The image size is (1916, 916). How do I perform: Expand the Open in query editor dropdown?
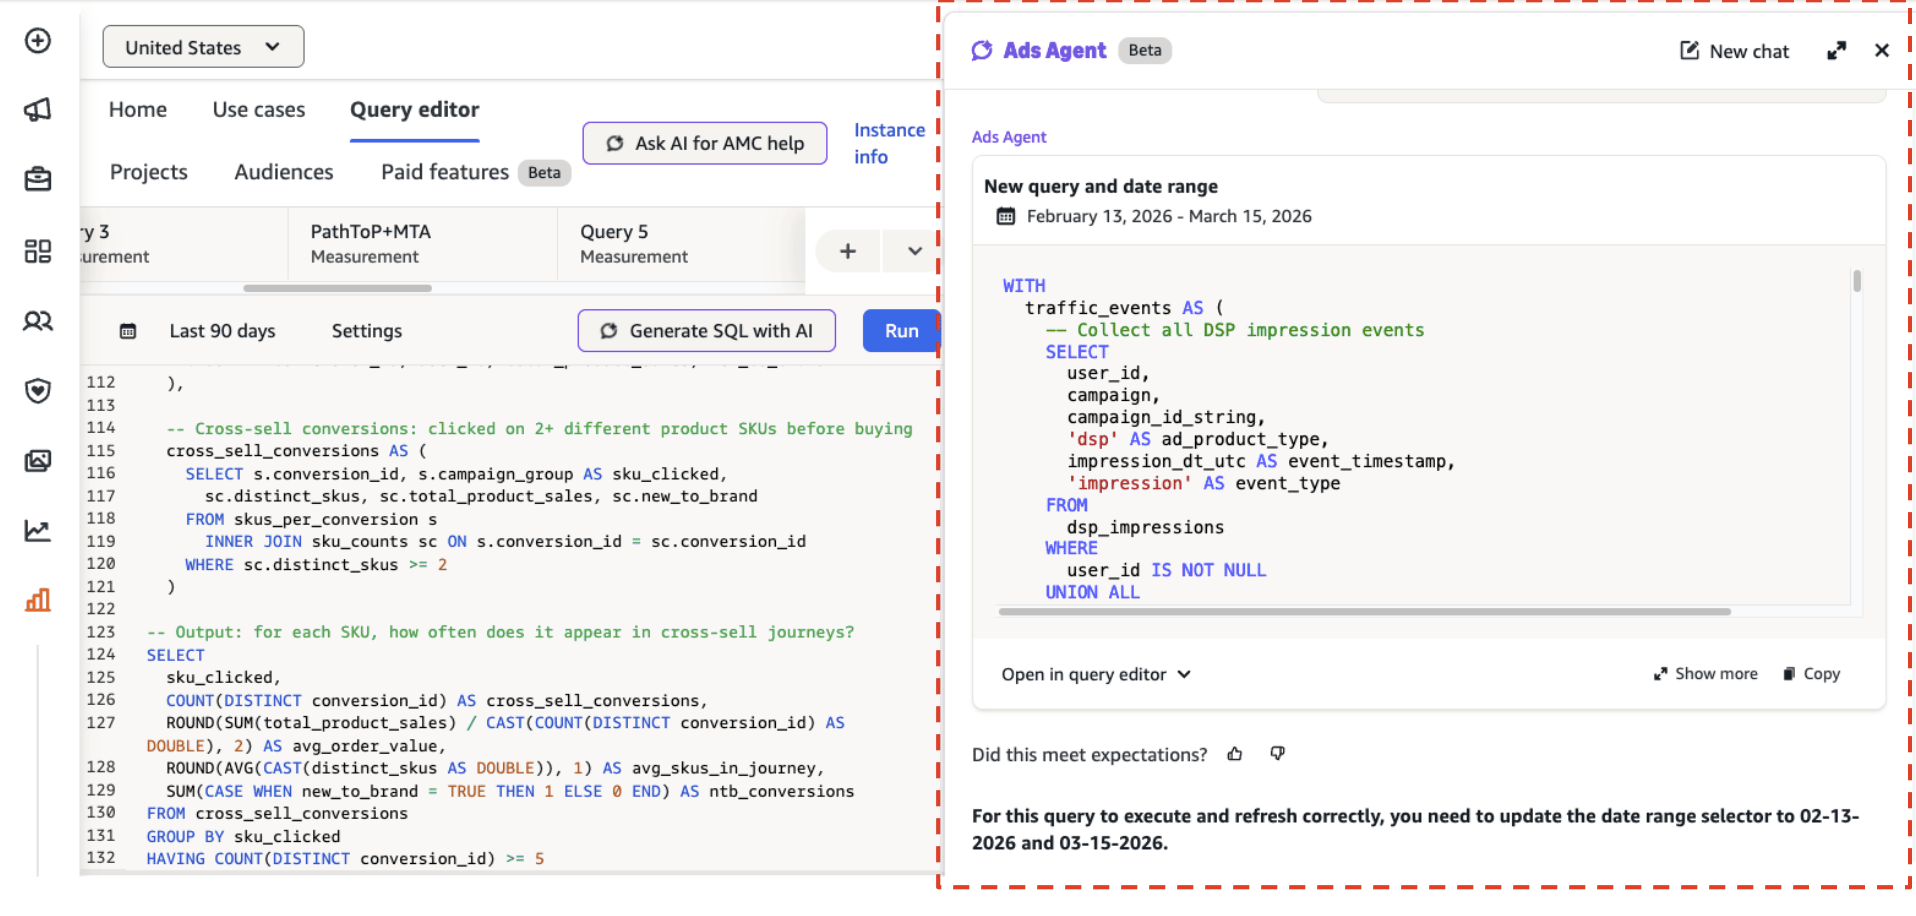[1096, 675]
